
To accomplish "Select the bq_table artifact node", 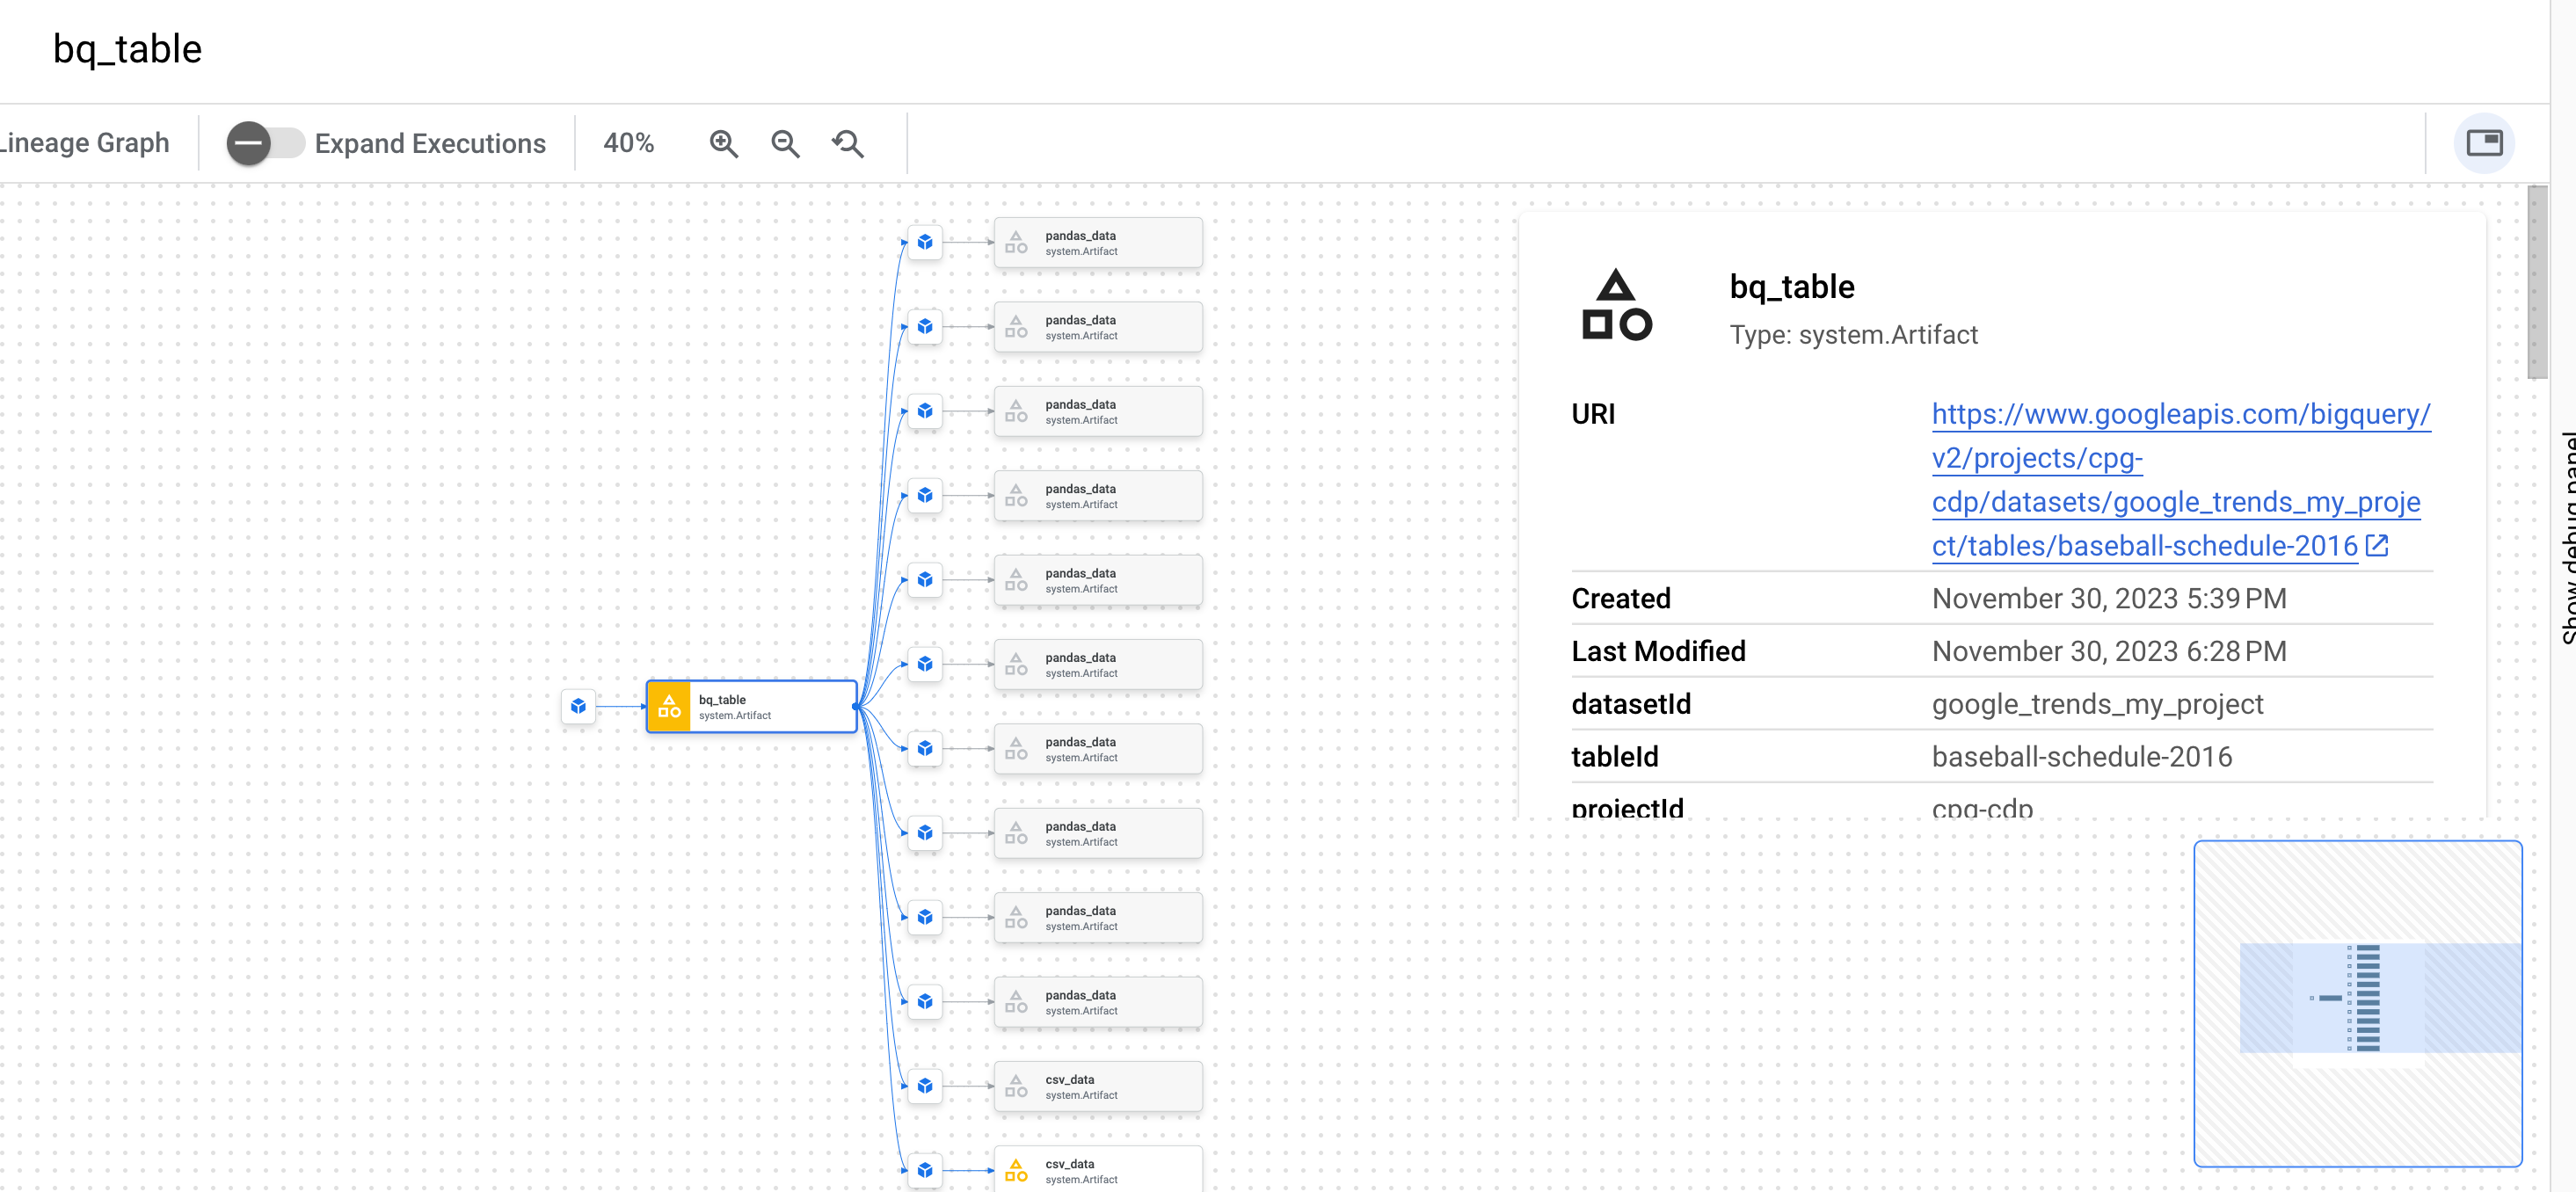I will pos(752,706).
